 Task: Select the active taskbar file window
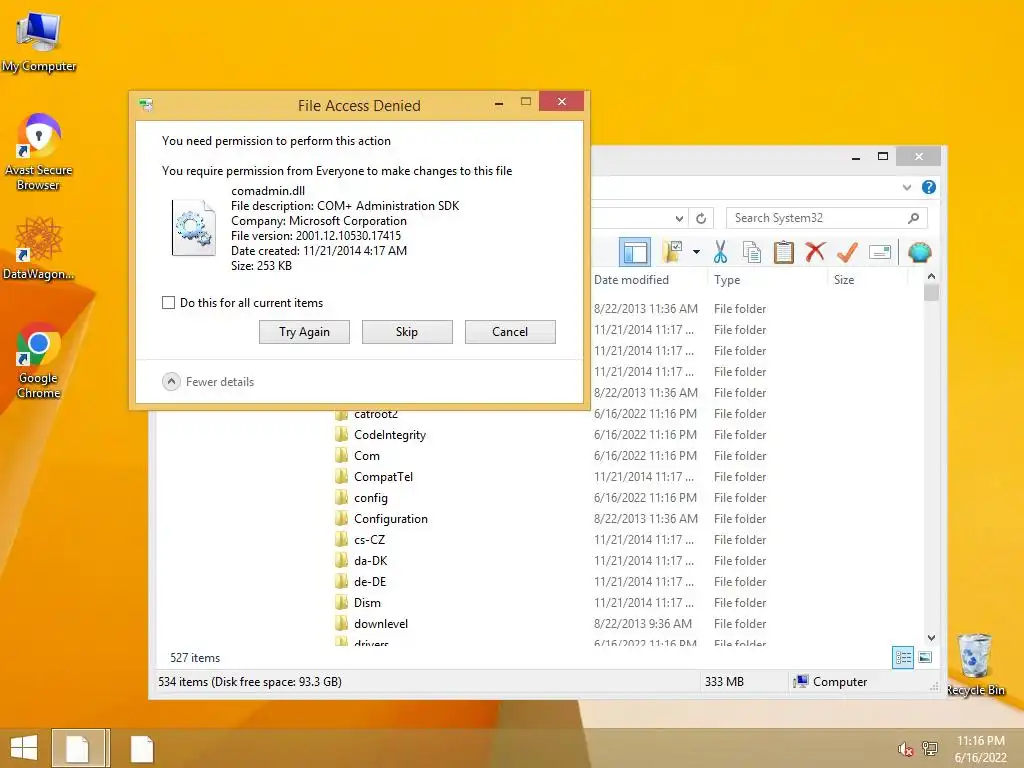coord(80,748)
